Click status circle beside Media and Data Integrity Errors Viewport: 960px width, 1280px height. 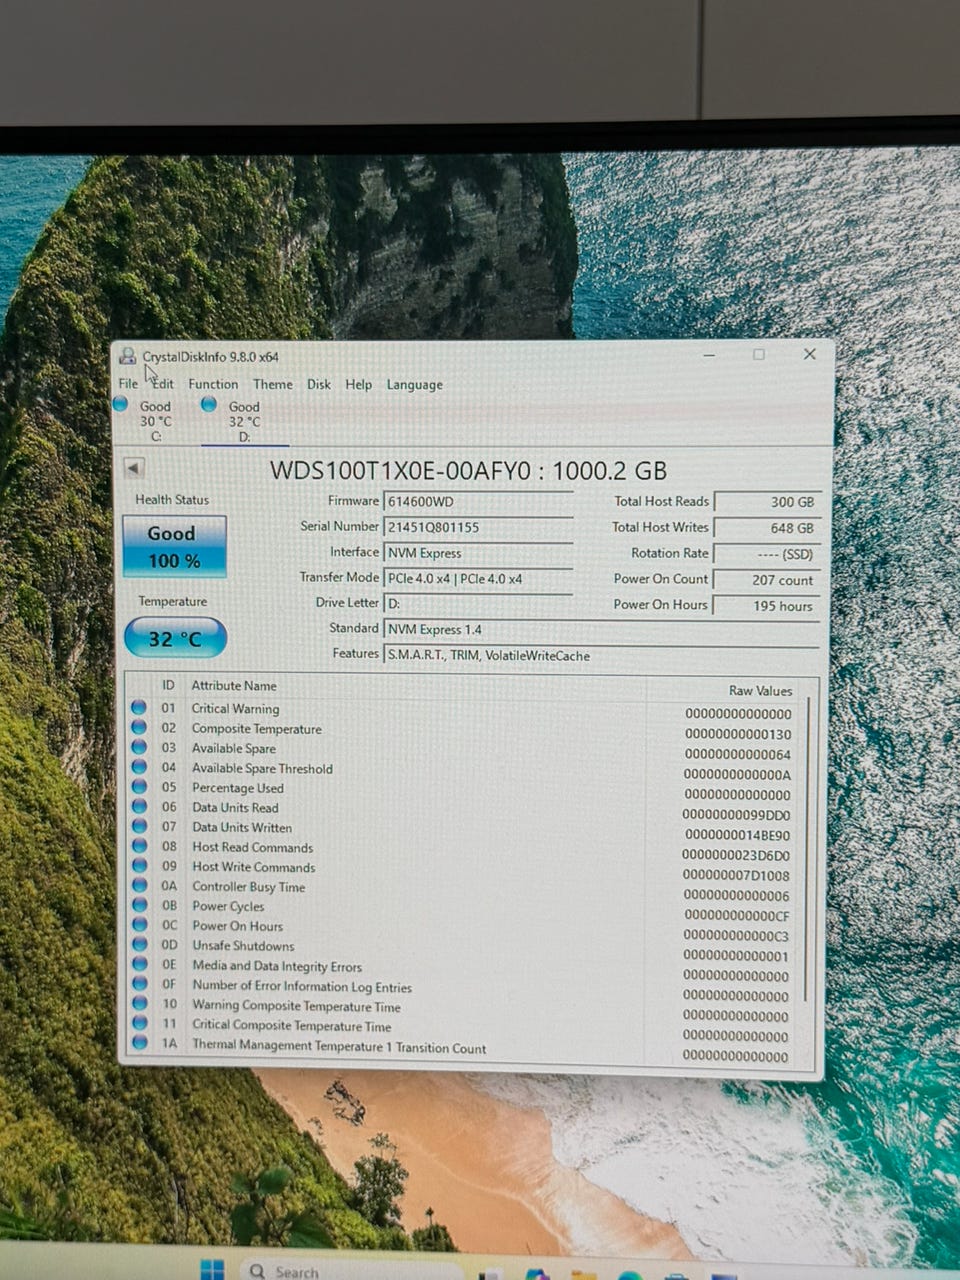139,965
